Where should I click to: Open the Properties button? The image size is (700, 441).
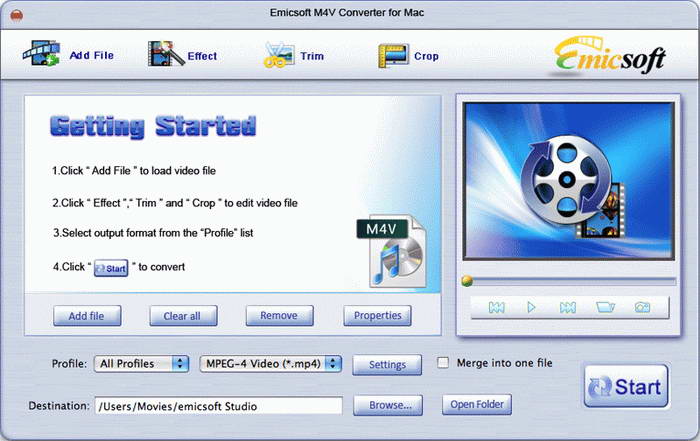377,316
